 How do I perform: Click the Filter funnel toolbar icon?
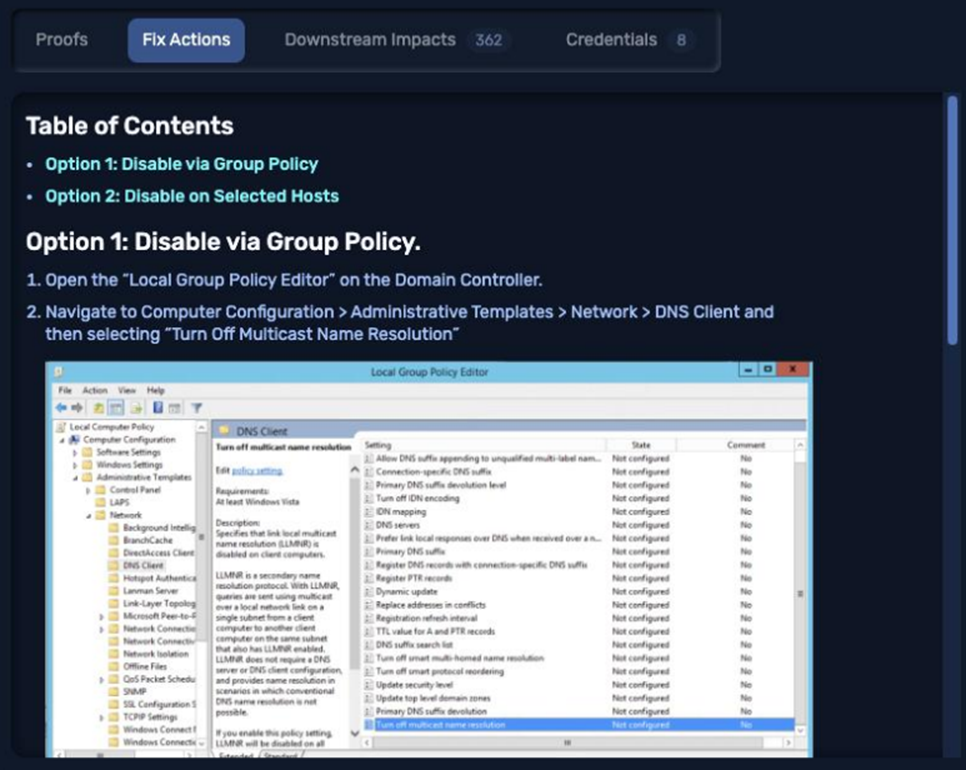197,408
